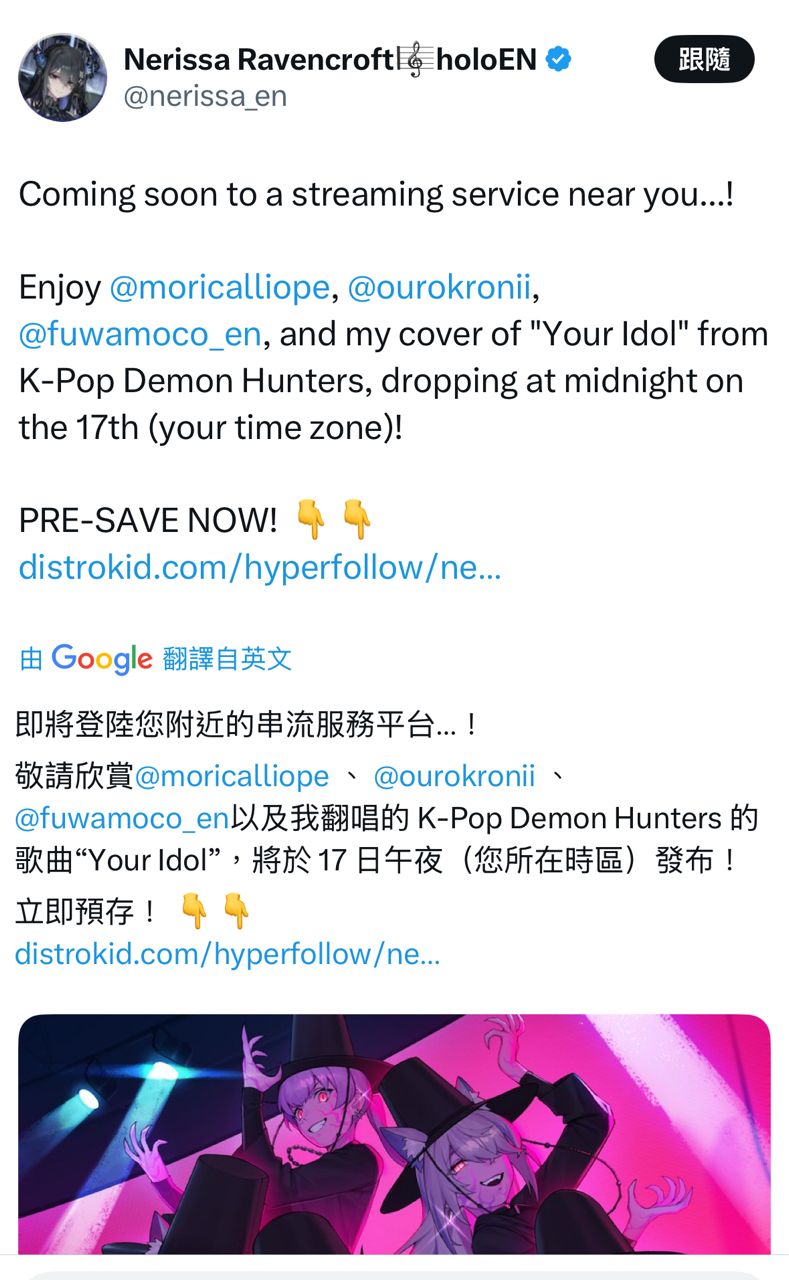This screenshot has height=1280, width=789.
Task: Open the @moricalliope mention in the English text
Action: coord(219,288)
